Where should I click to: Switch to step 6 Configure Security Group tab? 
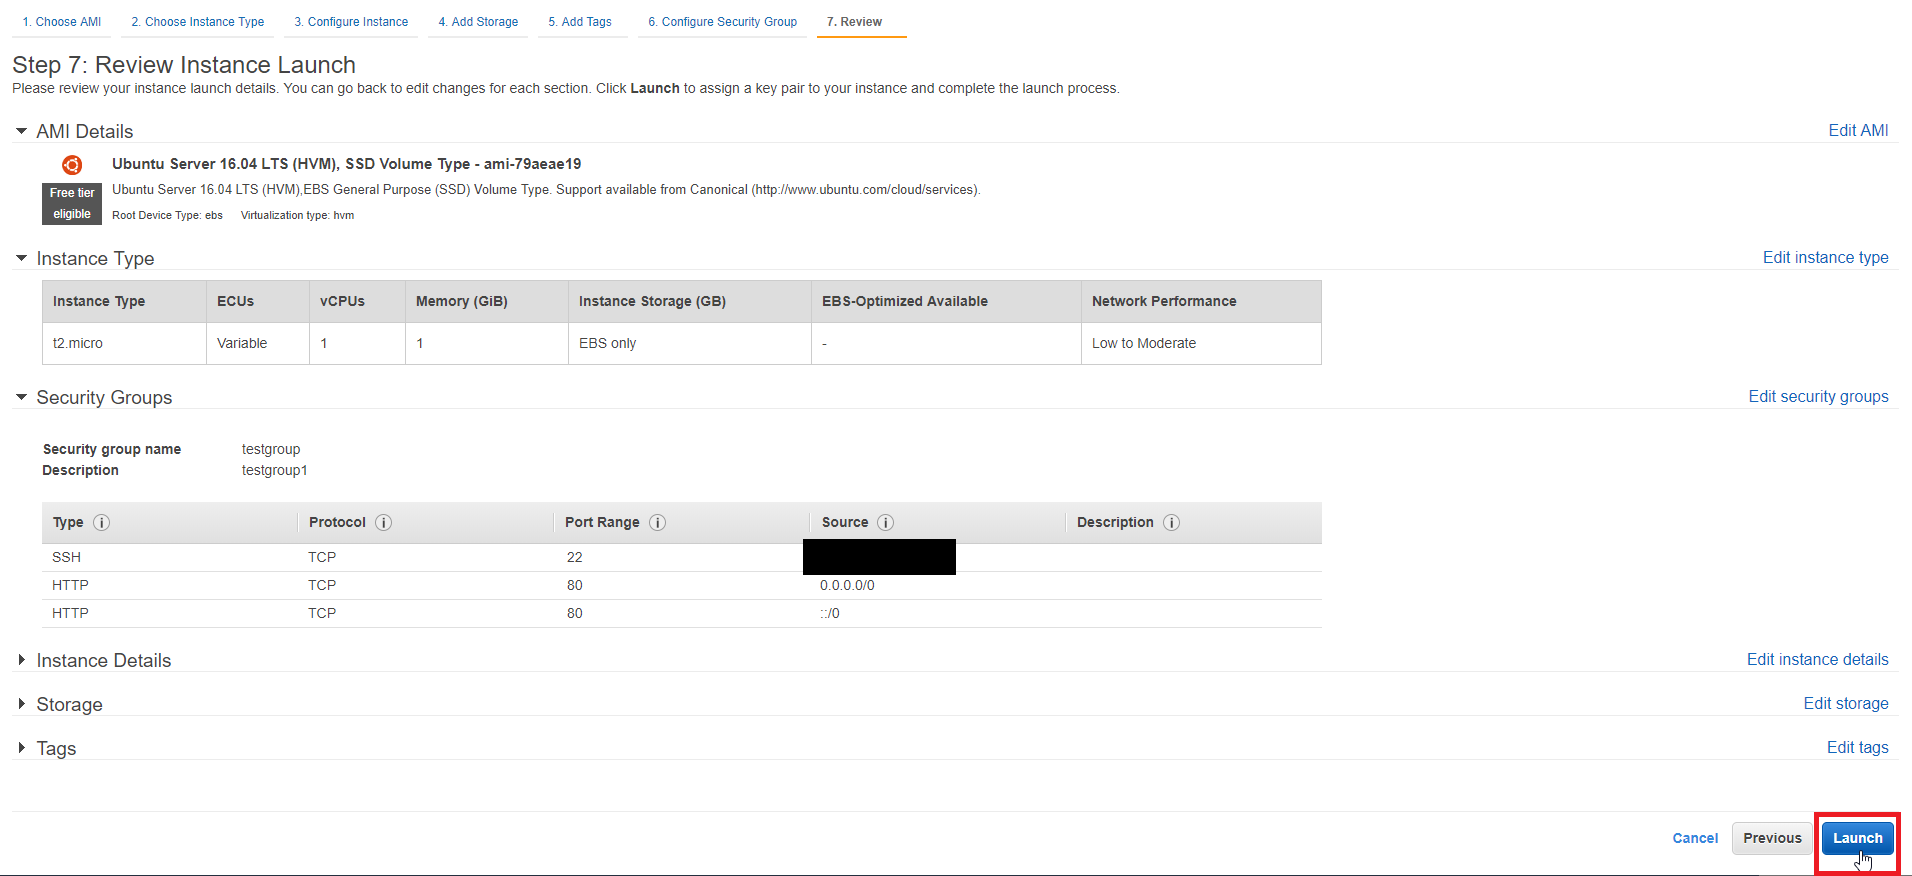[x=722, y=22]
